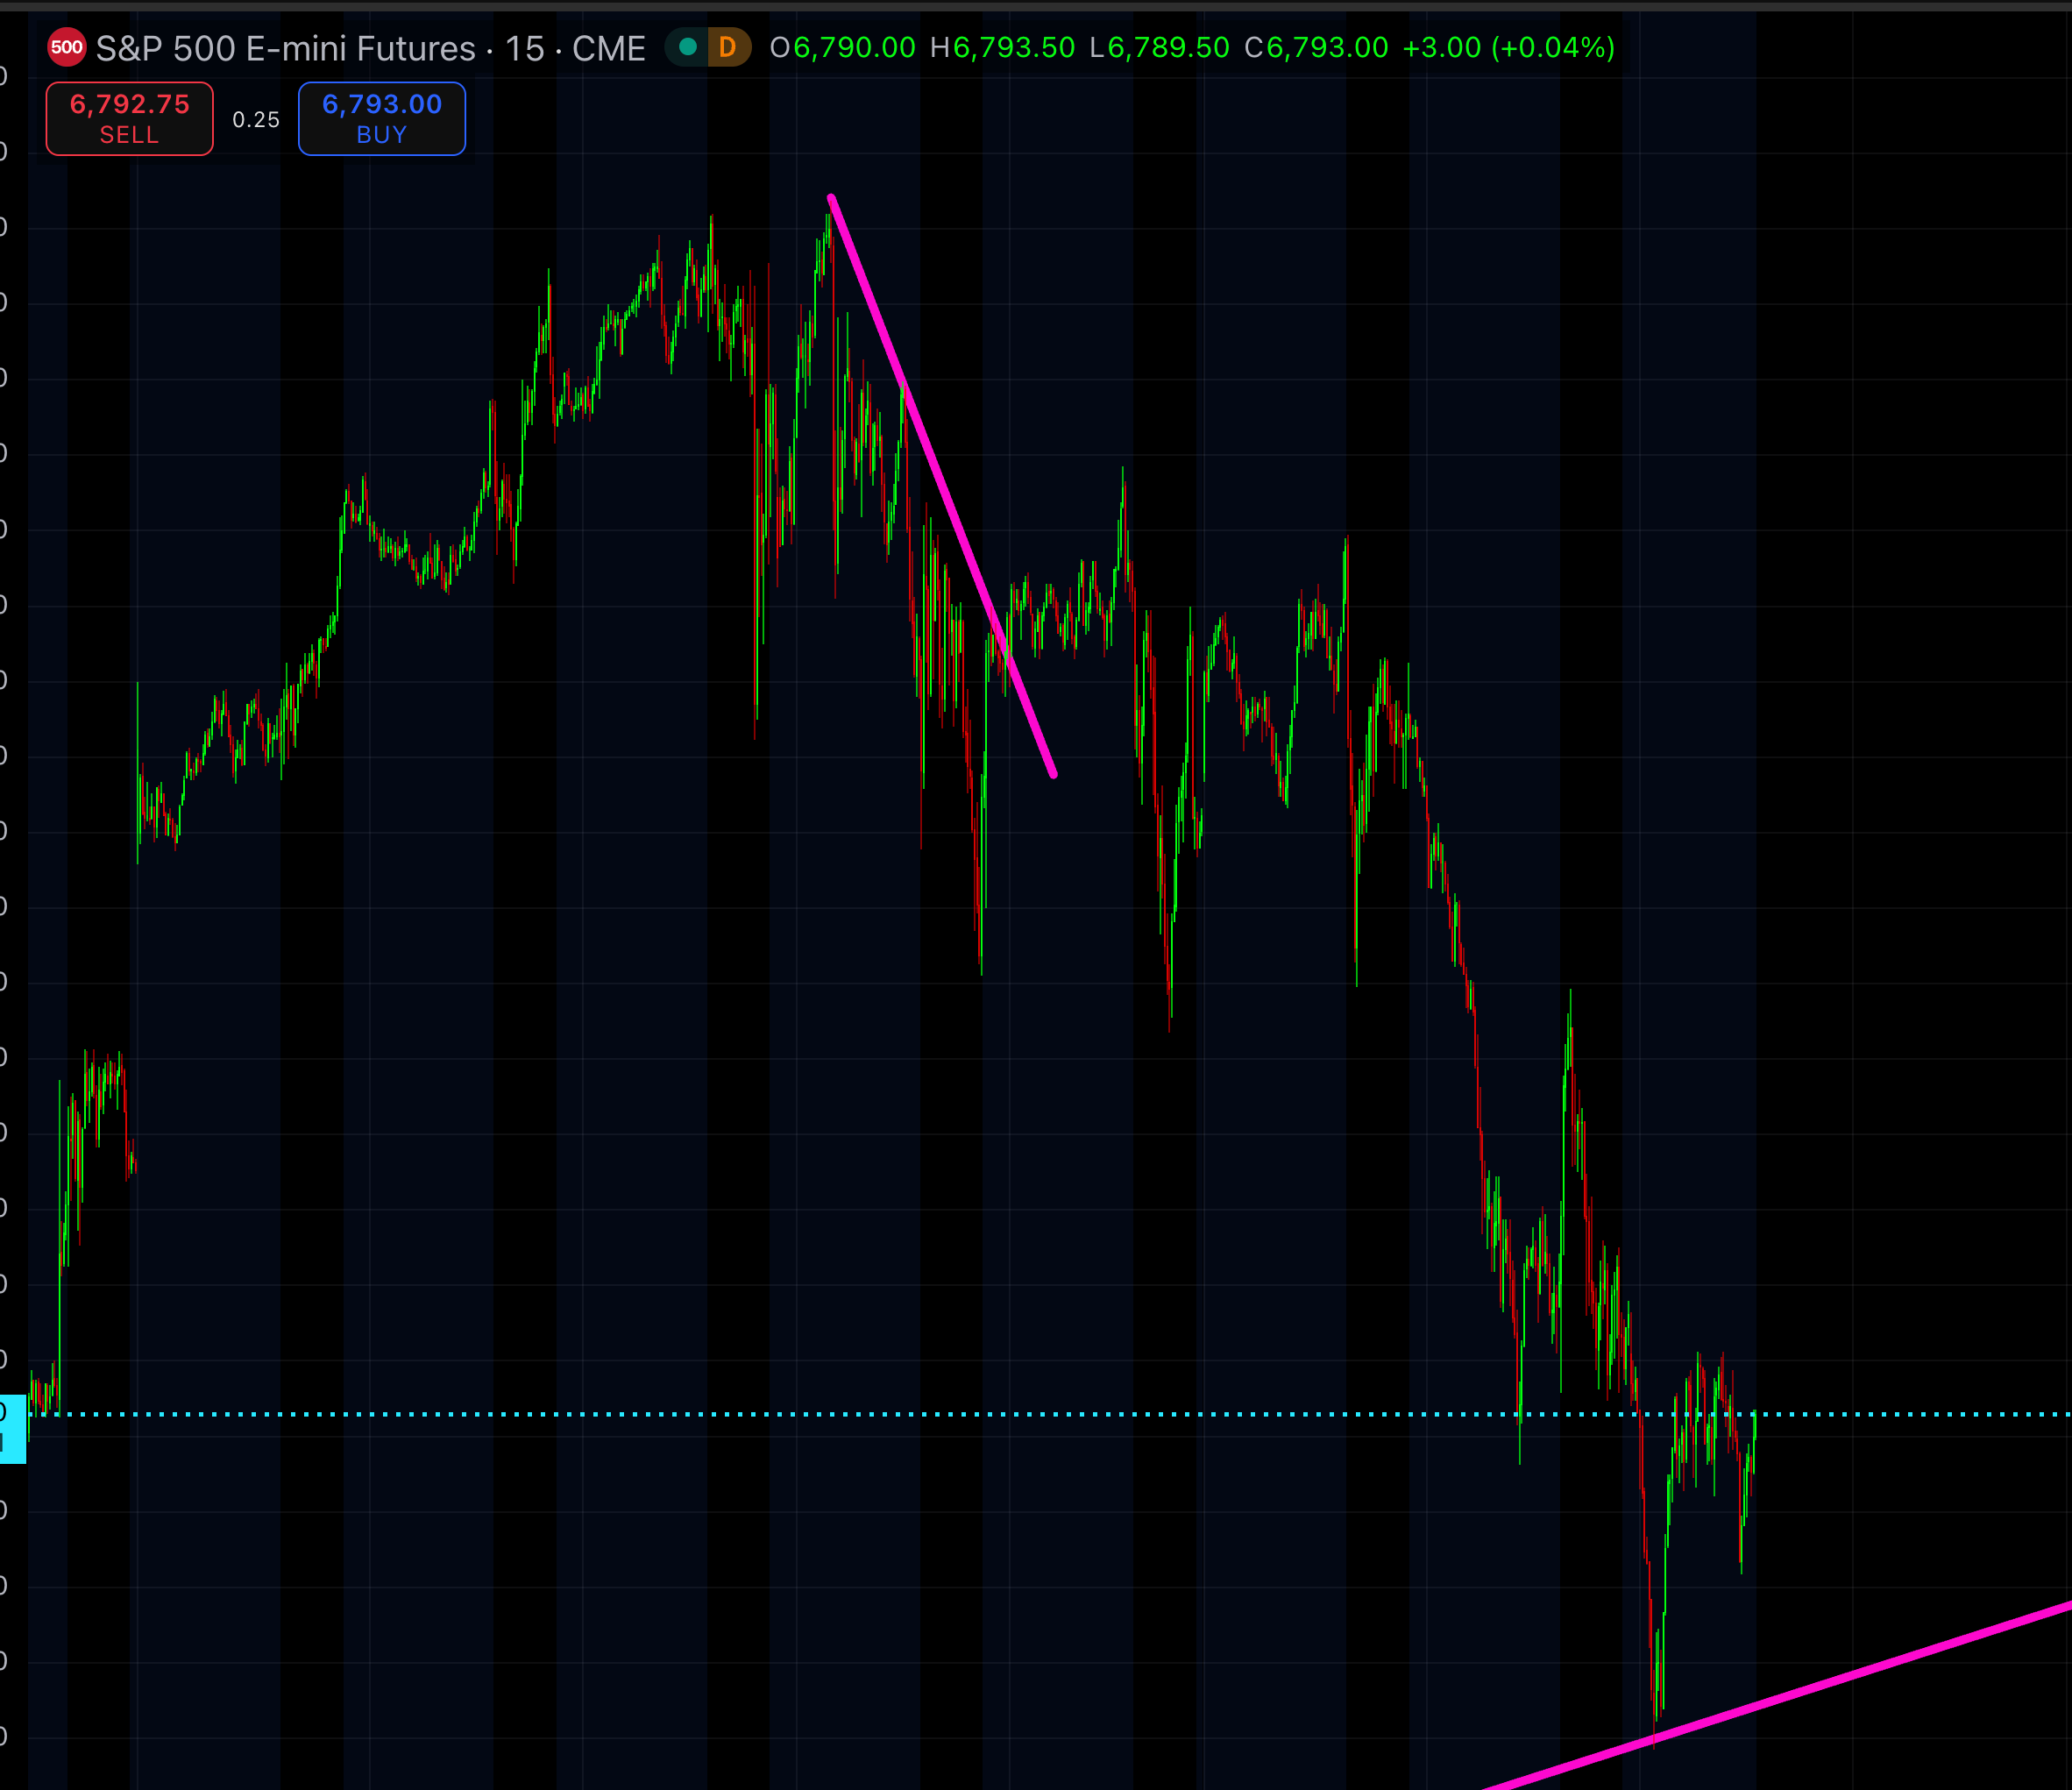Click the red 500 symbol logo
The width and height of the screenshot is (2072, 1790).
click(67, 47)
